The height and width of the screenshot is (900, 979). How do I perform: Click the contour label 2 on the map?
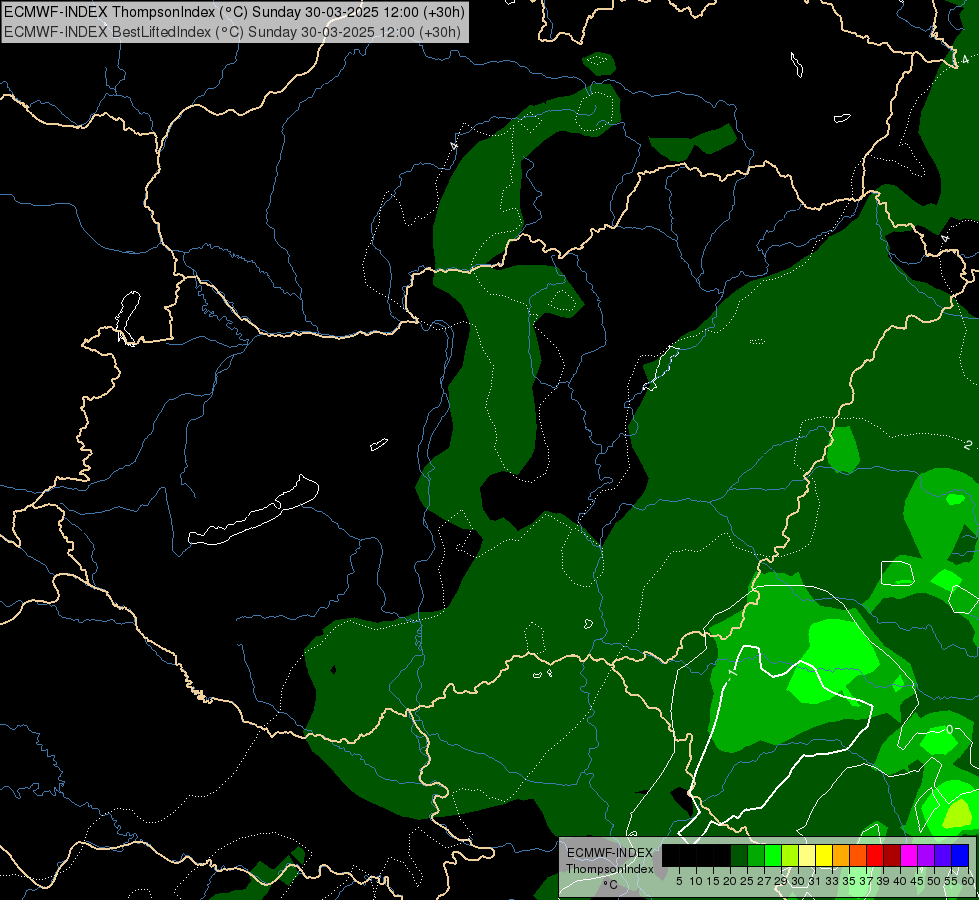(x=968, y=445)
